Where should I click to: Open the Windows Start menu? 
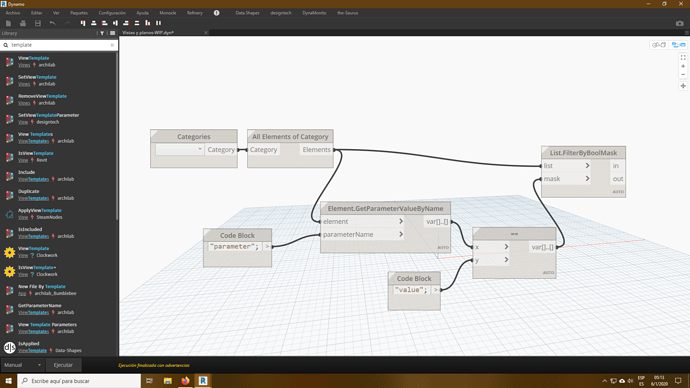click(8, 381)
